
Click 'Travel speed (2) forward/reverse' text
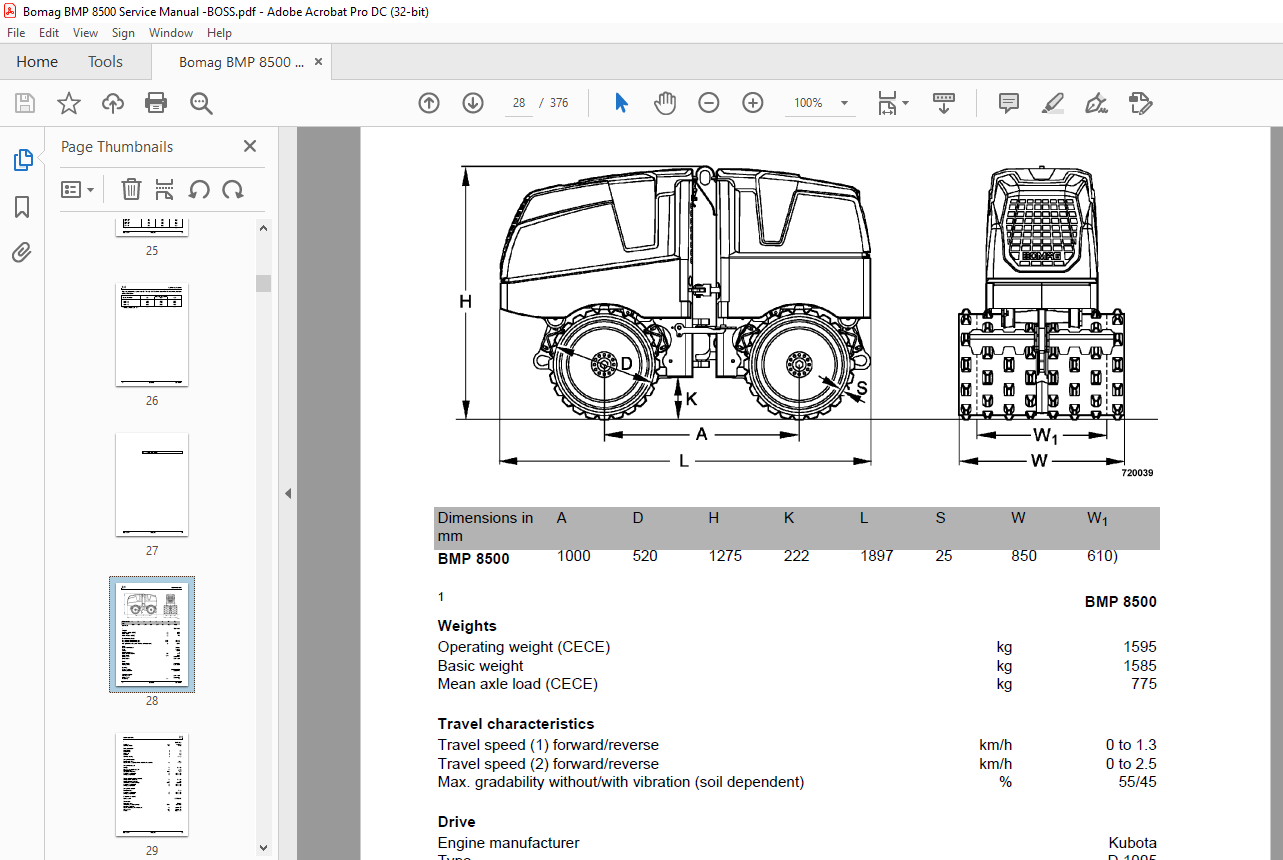pyautogui.click(x=548, y=764)
